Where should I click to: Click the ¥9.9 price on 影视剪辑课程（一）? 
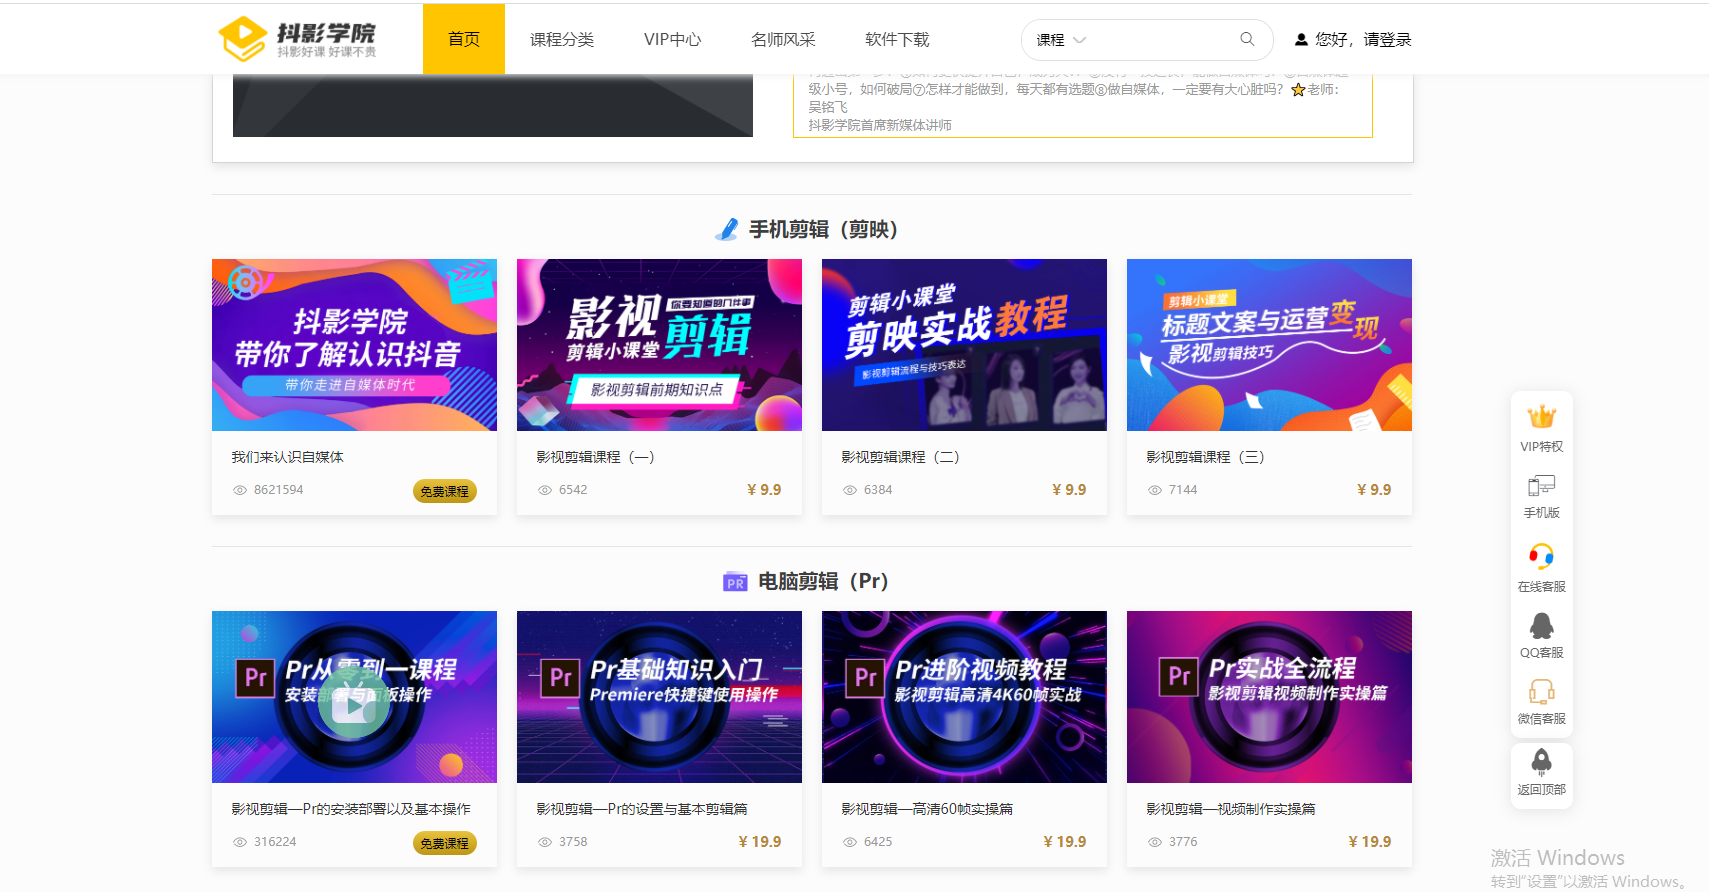tap(764, 490)
